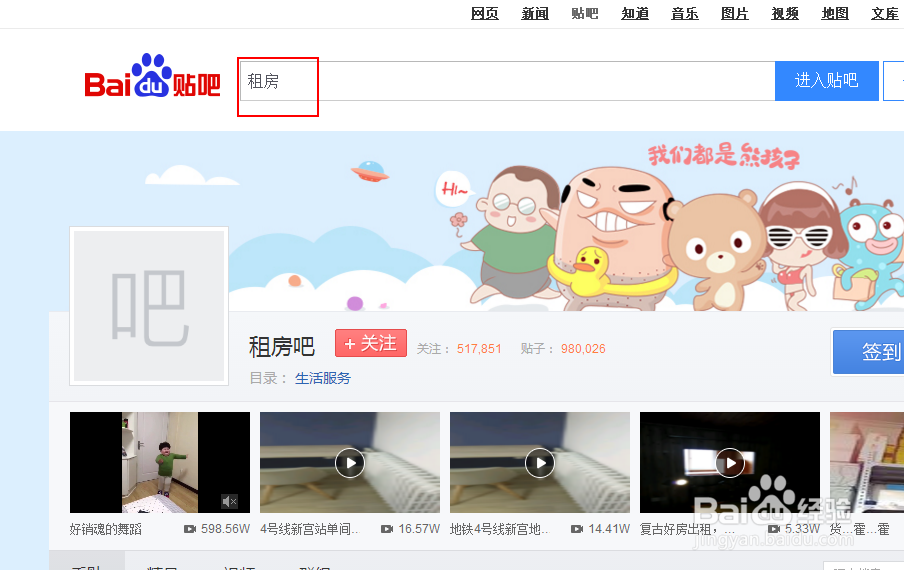Click the 租房吧 forum title

[282, 347]
